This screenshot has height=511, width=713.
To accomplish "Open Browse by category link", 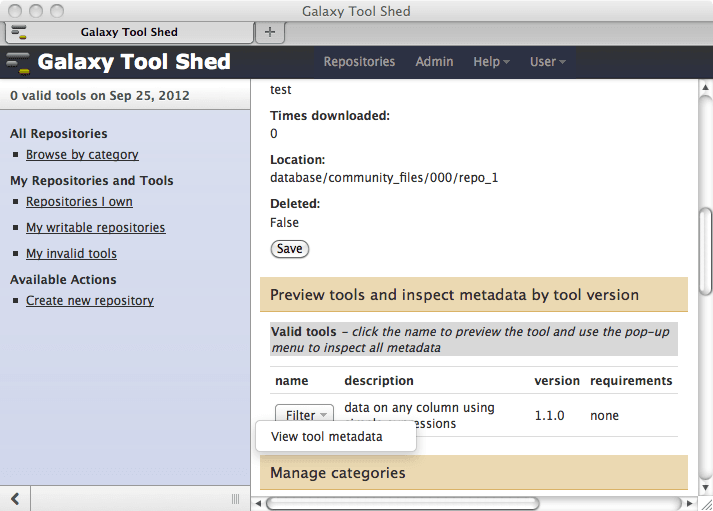I will click(x=82, y=155).
